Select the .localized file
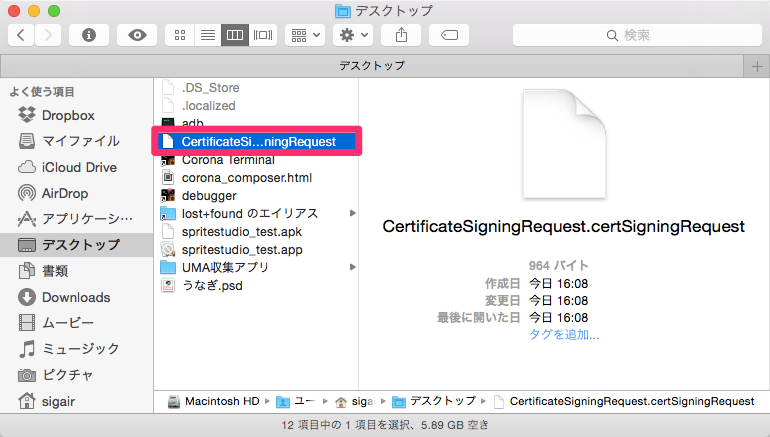Image resolution: width=770 pixels, height=437 pixels. click(208, 106)
